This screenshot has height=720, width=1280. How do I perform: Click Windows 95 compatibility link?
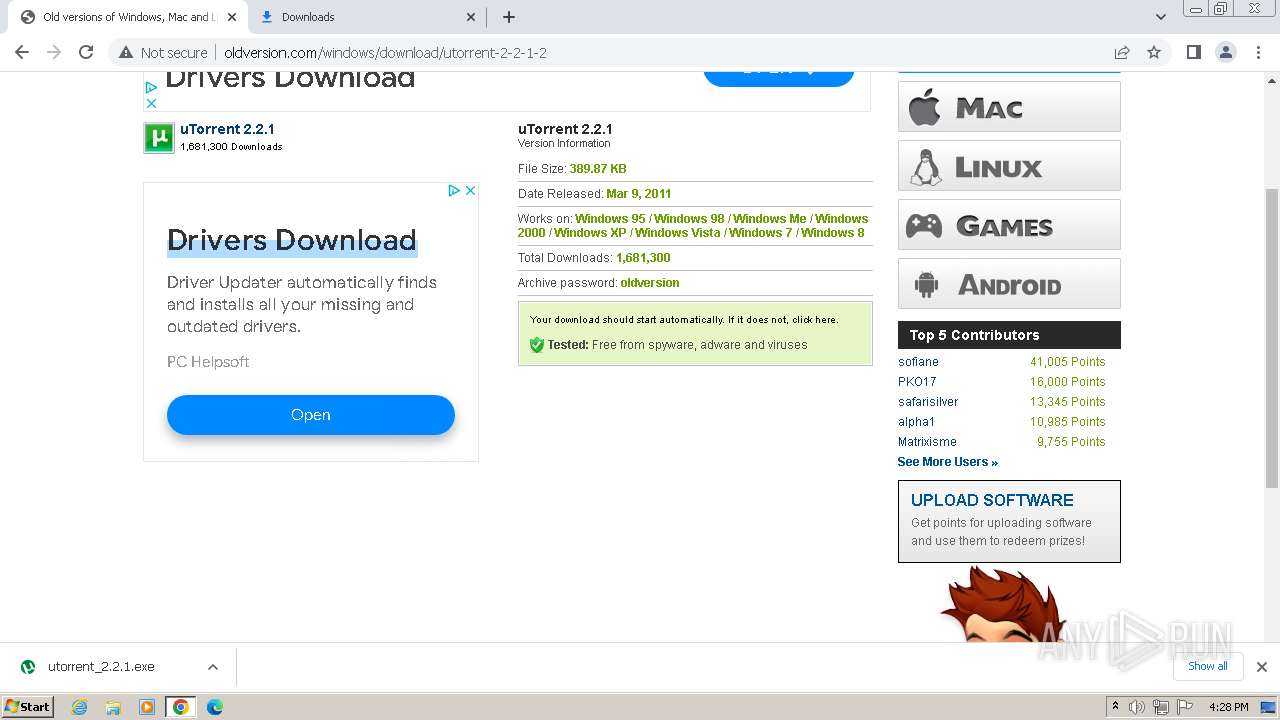point(610,219)
